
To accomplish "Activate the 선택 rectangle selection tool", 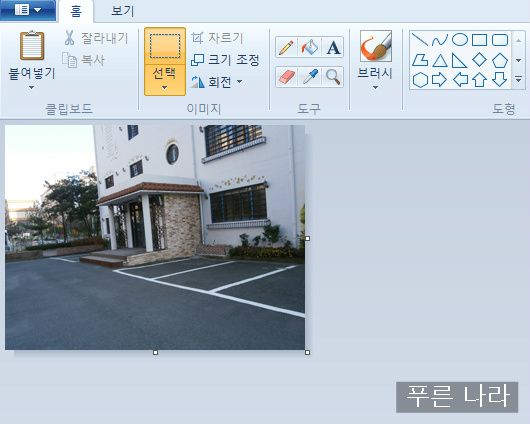I will [165, 46].
